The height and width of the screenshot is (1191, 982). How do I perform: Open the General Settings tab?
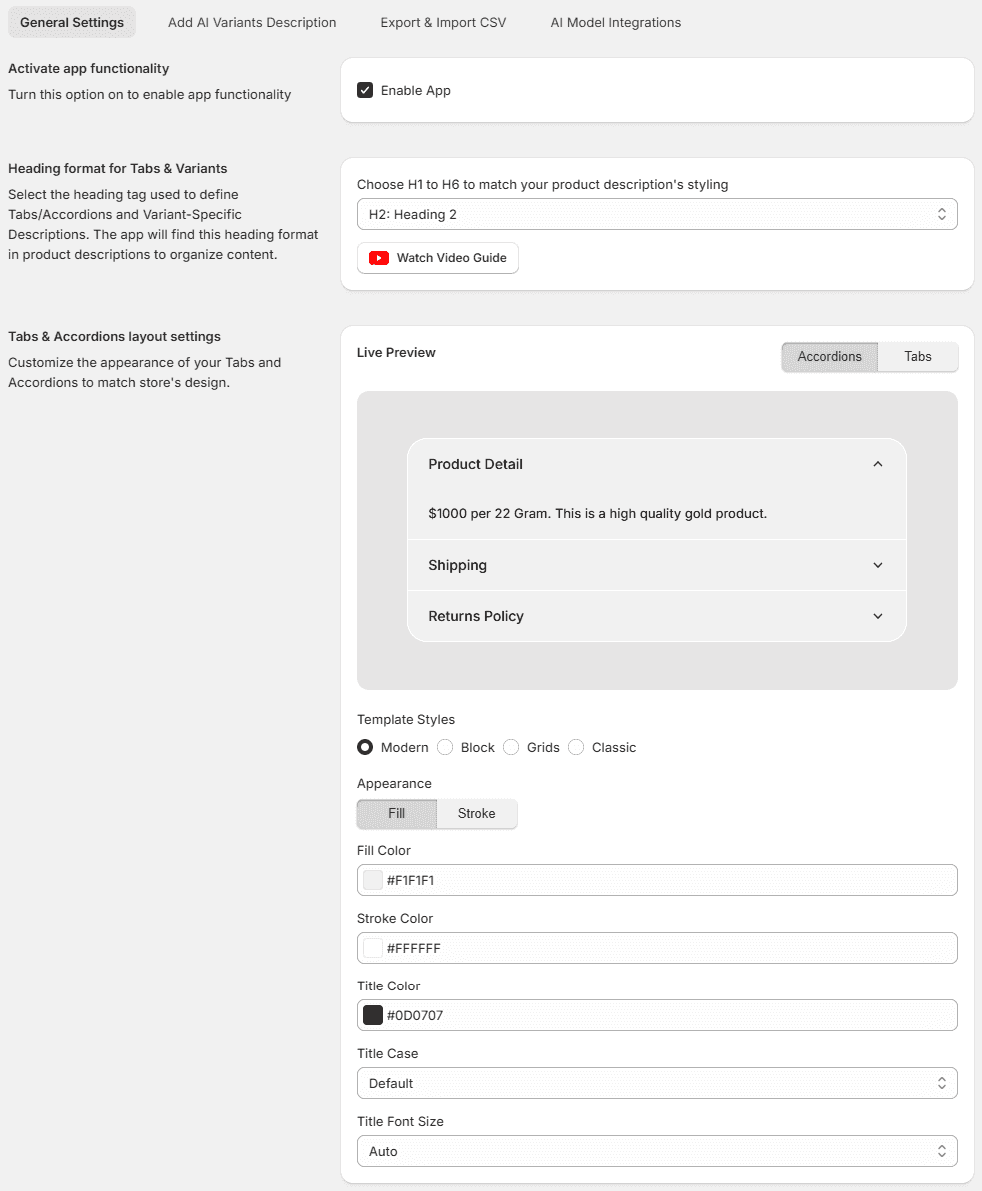(x=71, y=22)
